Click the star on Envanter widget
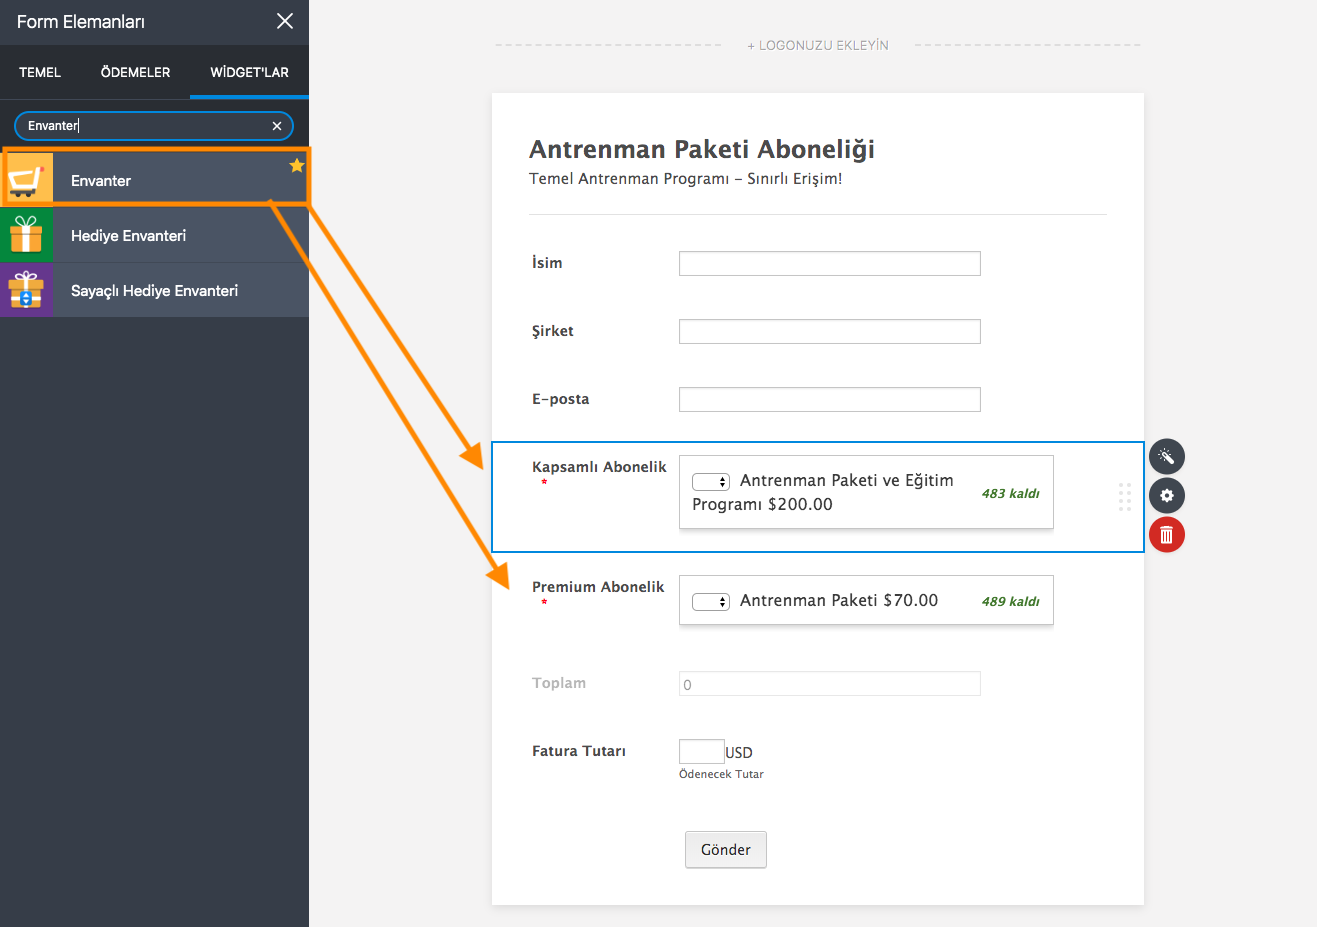This screenshot has height=927, width=1317. click(x=296, y=166)
